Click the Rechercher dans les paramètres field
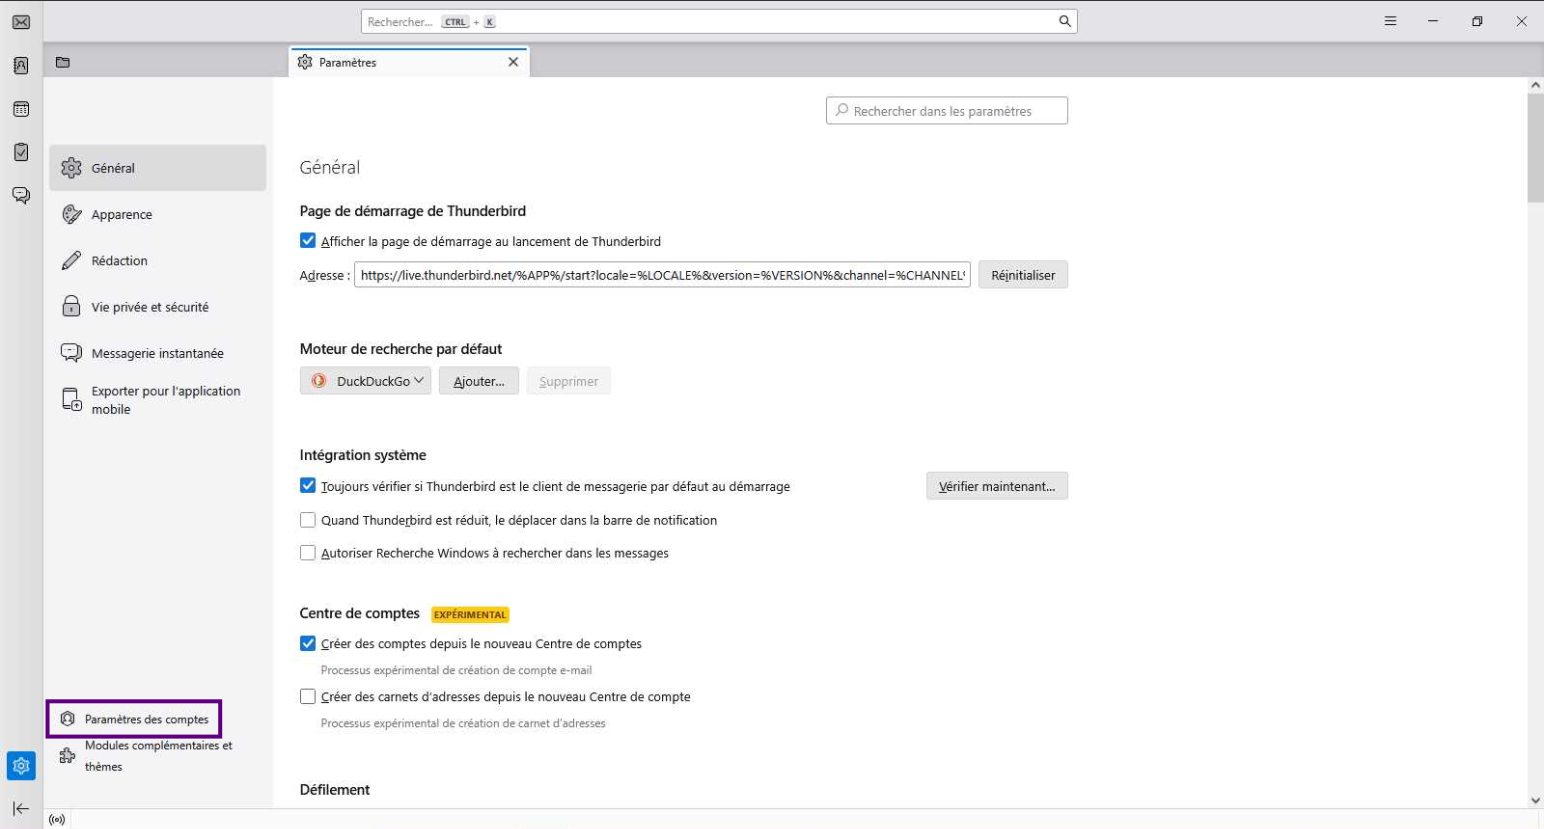This screenshot has width=1544, height=829. point(947,111)
